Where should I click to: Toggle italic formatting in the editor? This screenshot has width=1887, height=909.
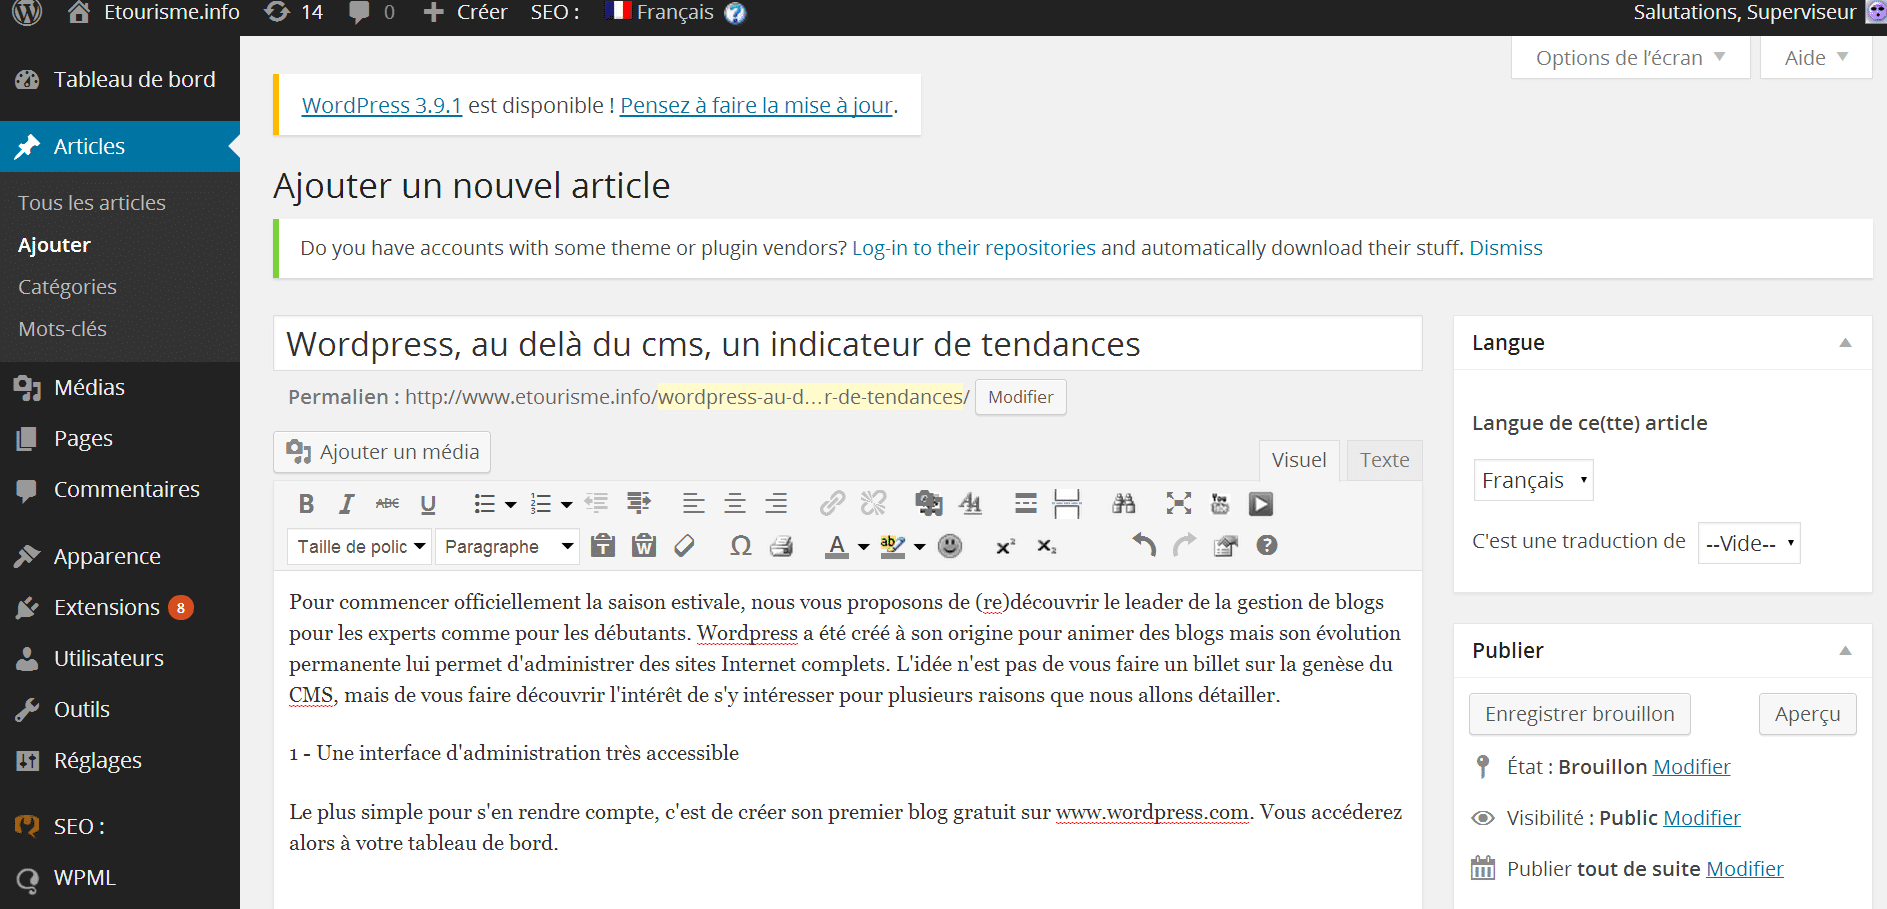click(x=347, y=504)
